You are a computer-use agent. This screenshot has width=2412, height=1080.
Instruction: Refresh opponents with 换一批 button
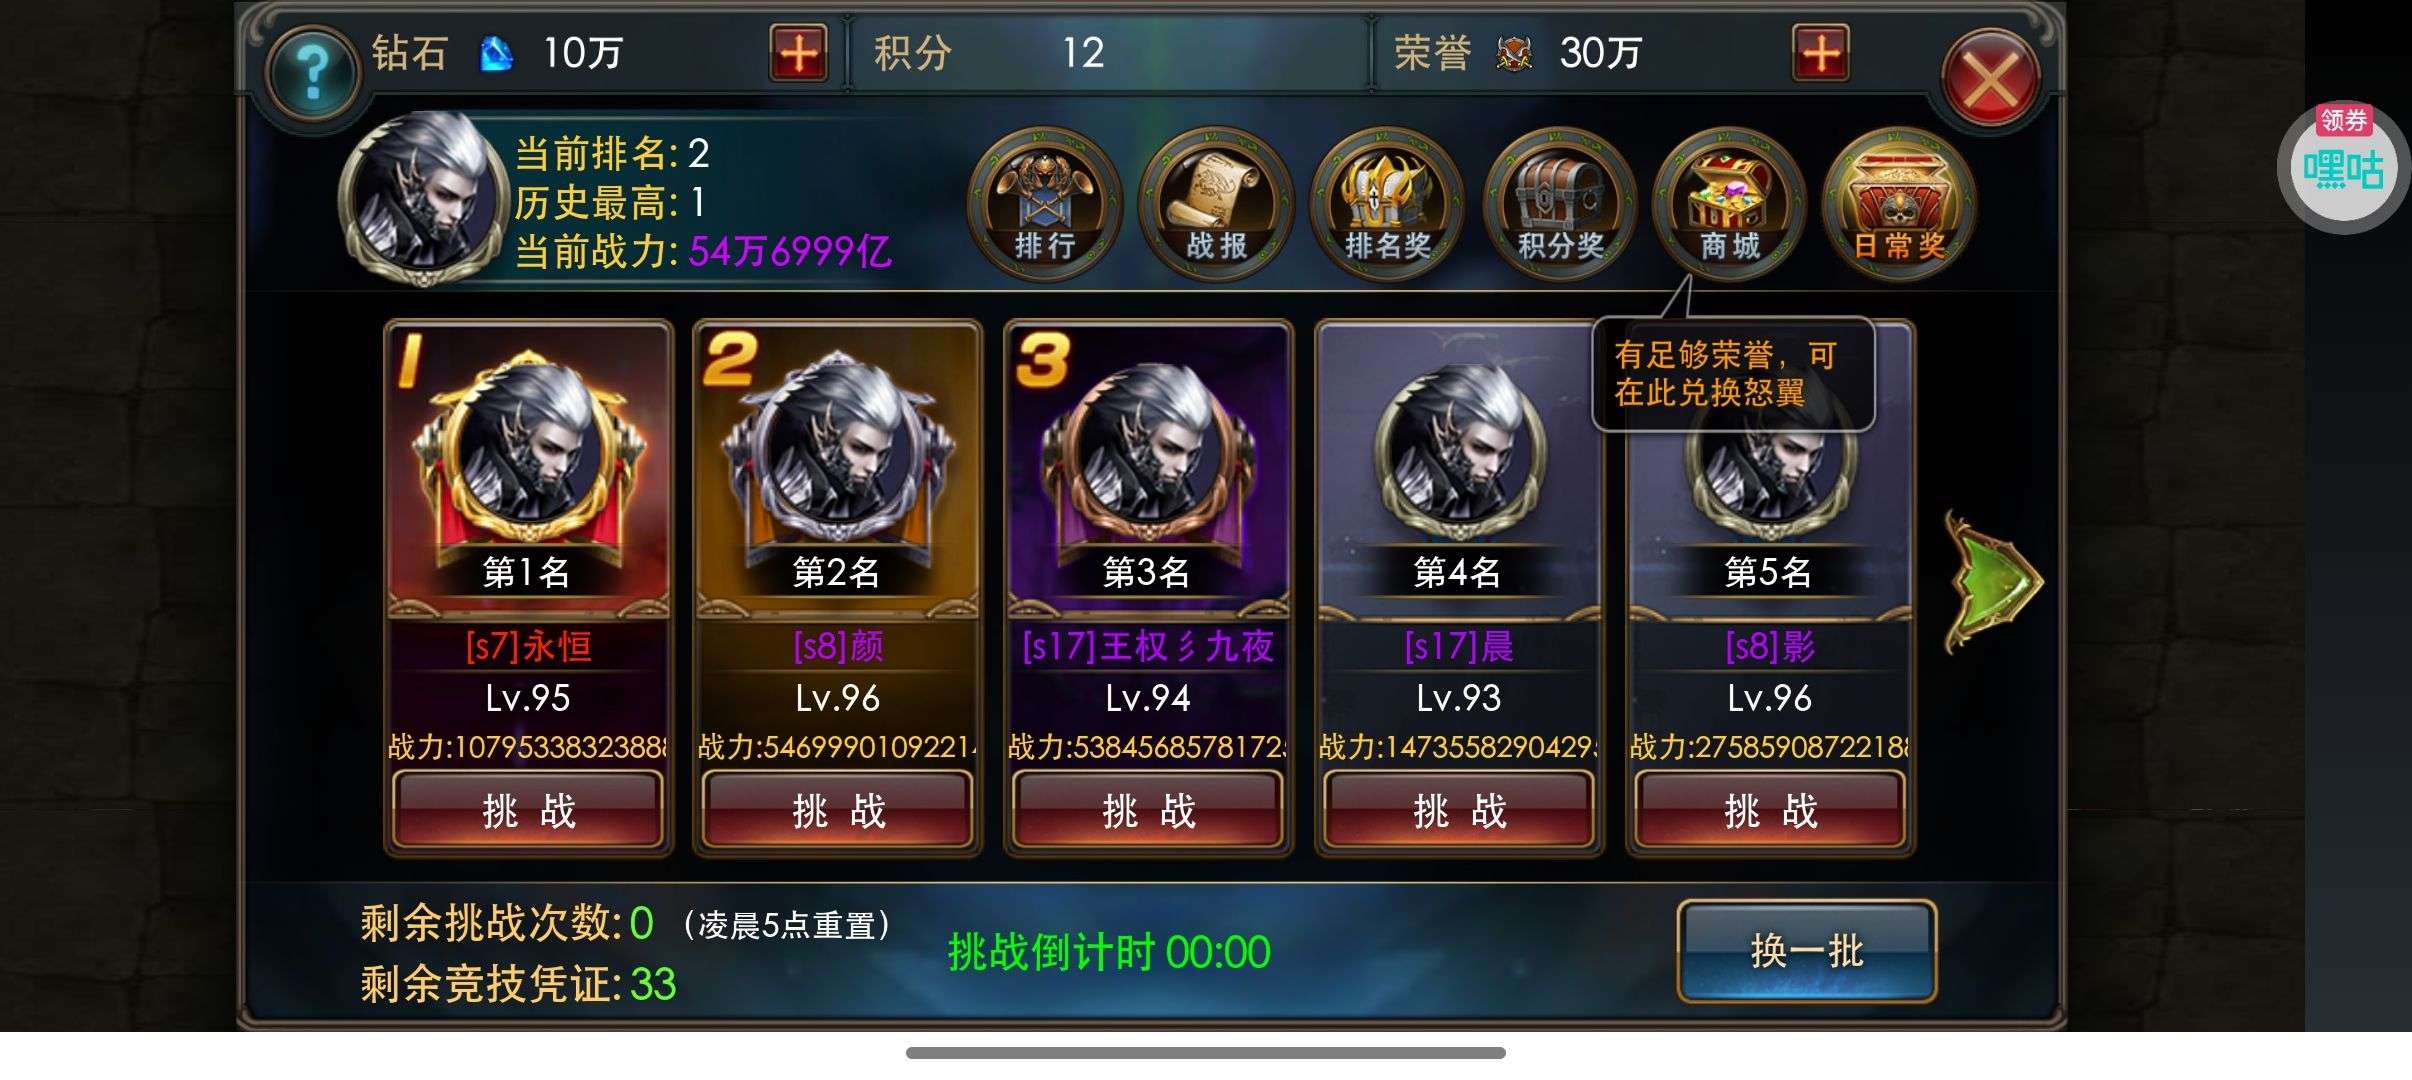(1806, 951)
